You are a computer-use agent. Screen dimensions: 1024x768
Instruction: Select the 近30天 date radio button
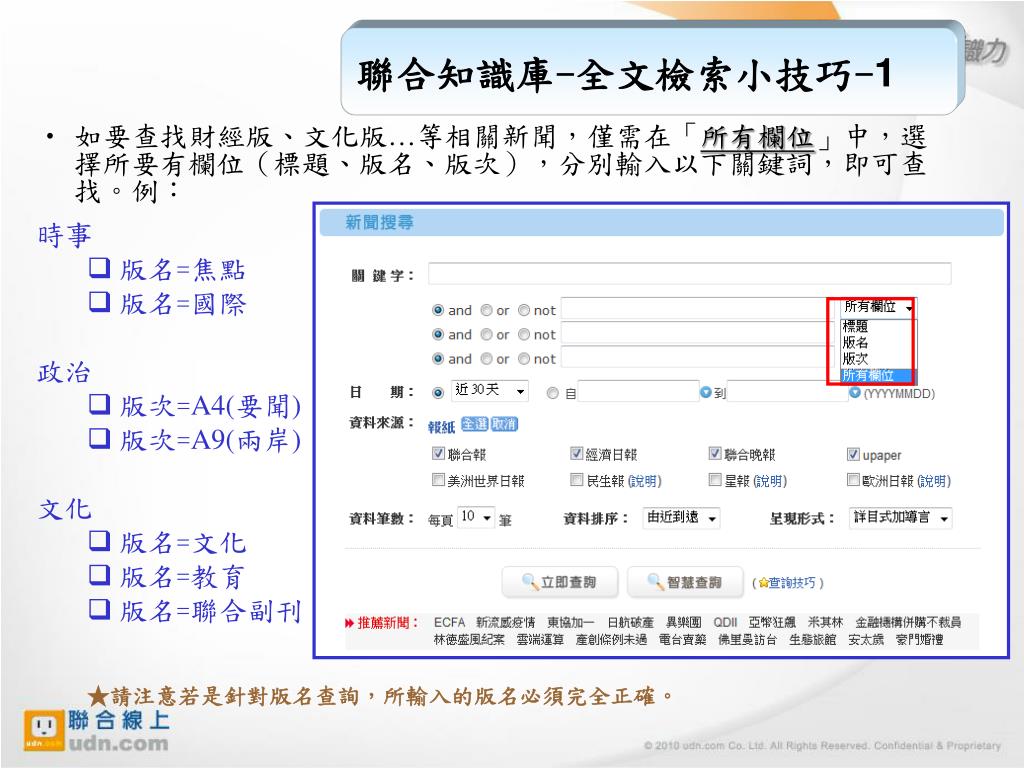438,392
